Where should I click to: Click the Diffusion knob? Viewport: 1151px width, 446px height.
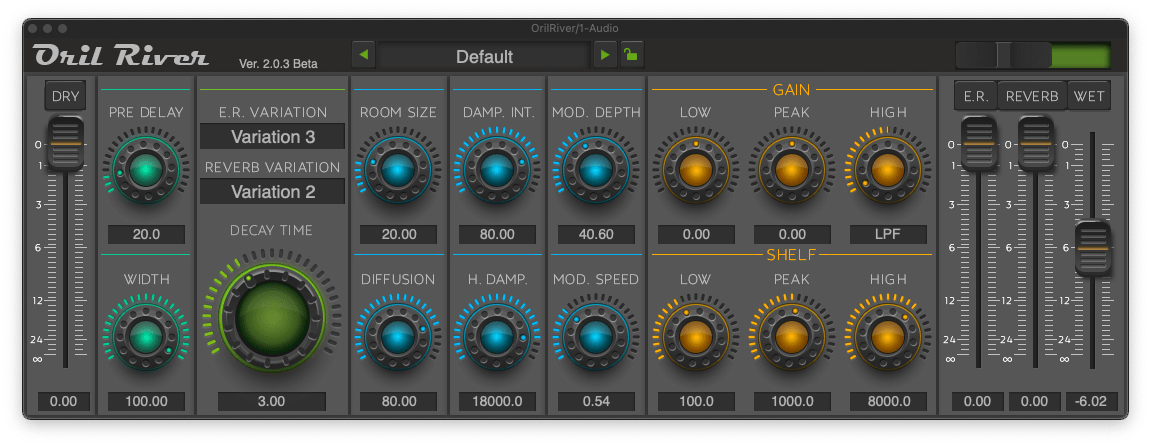[398, 337]
